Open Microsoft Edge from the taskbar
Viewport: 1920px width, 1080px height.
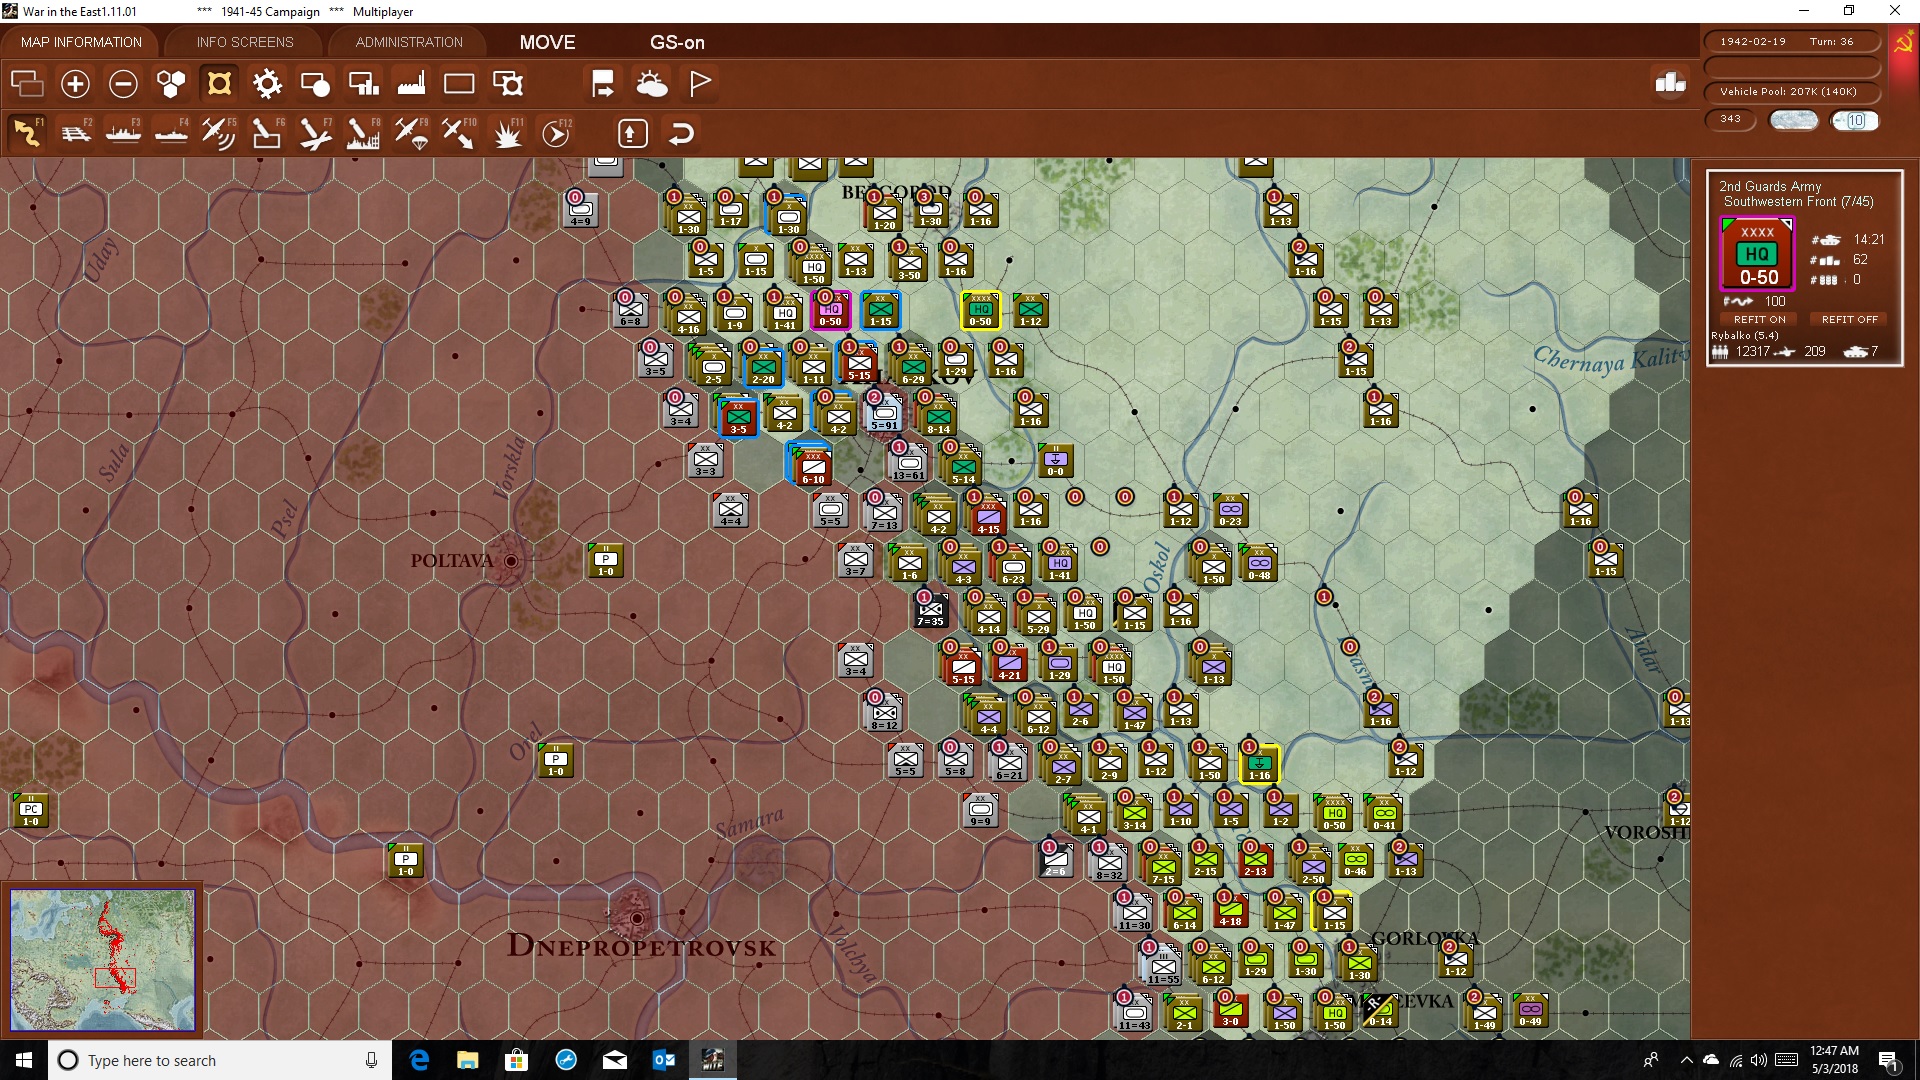click(x=420, y=1060)
